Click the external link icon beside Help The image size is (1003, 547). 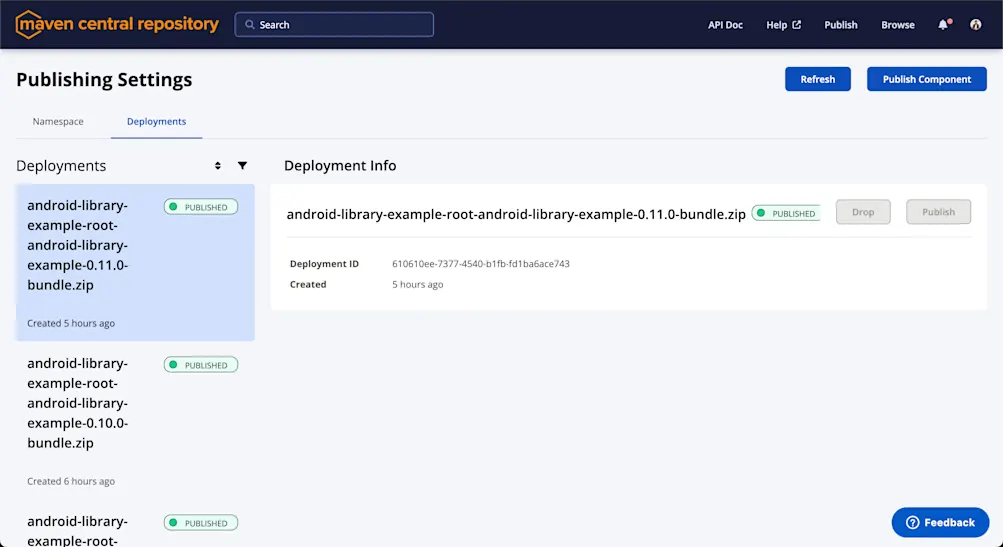point(796,25)
